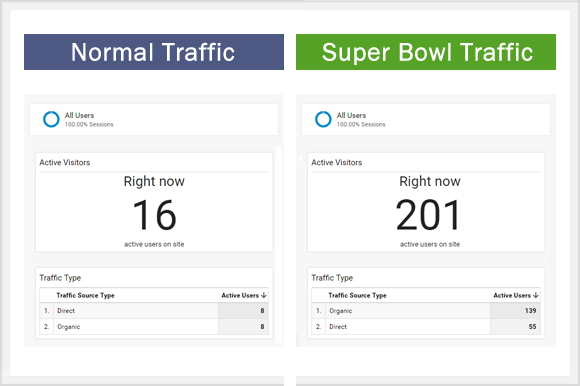Click the 201 active users count

coord(429,215)
